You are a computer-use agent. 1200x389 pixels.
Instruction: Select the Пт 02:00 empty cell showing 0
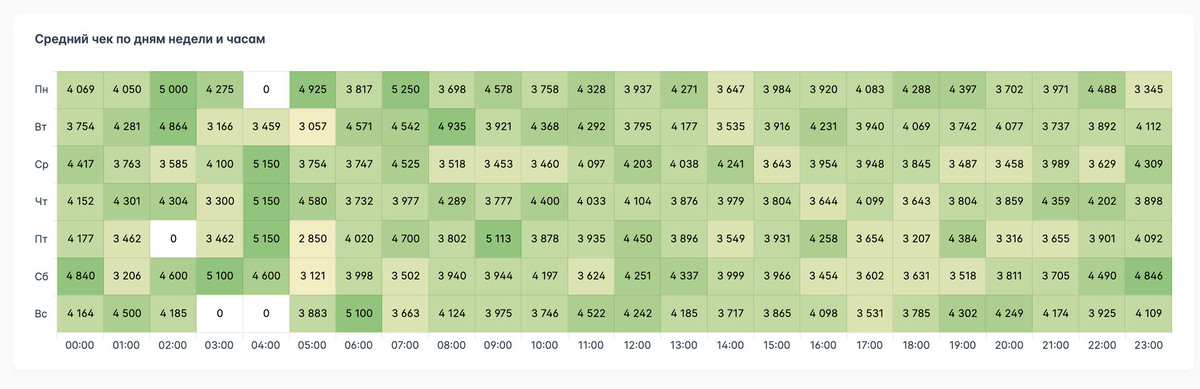pos(173,238)
